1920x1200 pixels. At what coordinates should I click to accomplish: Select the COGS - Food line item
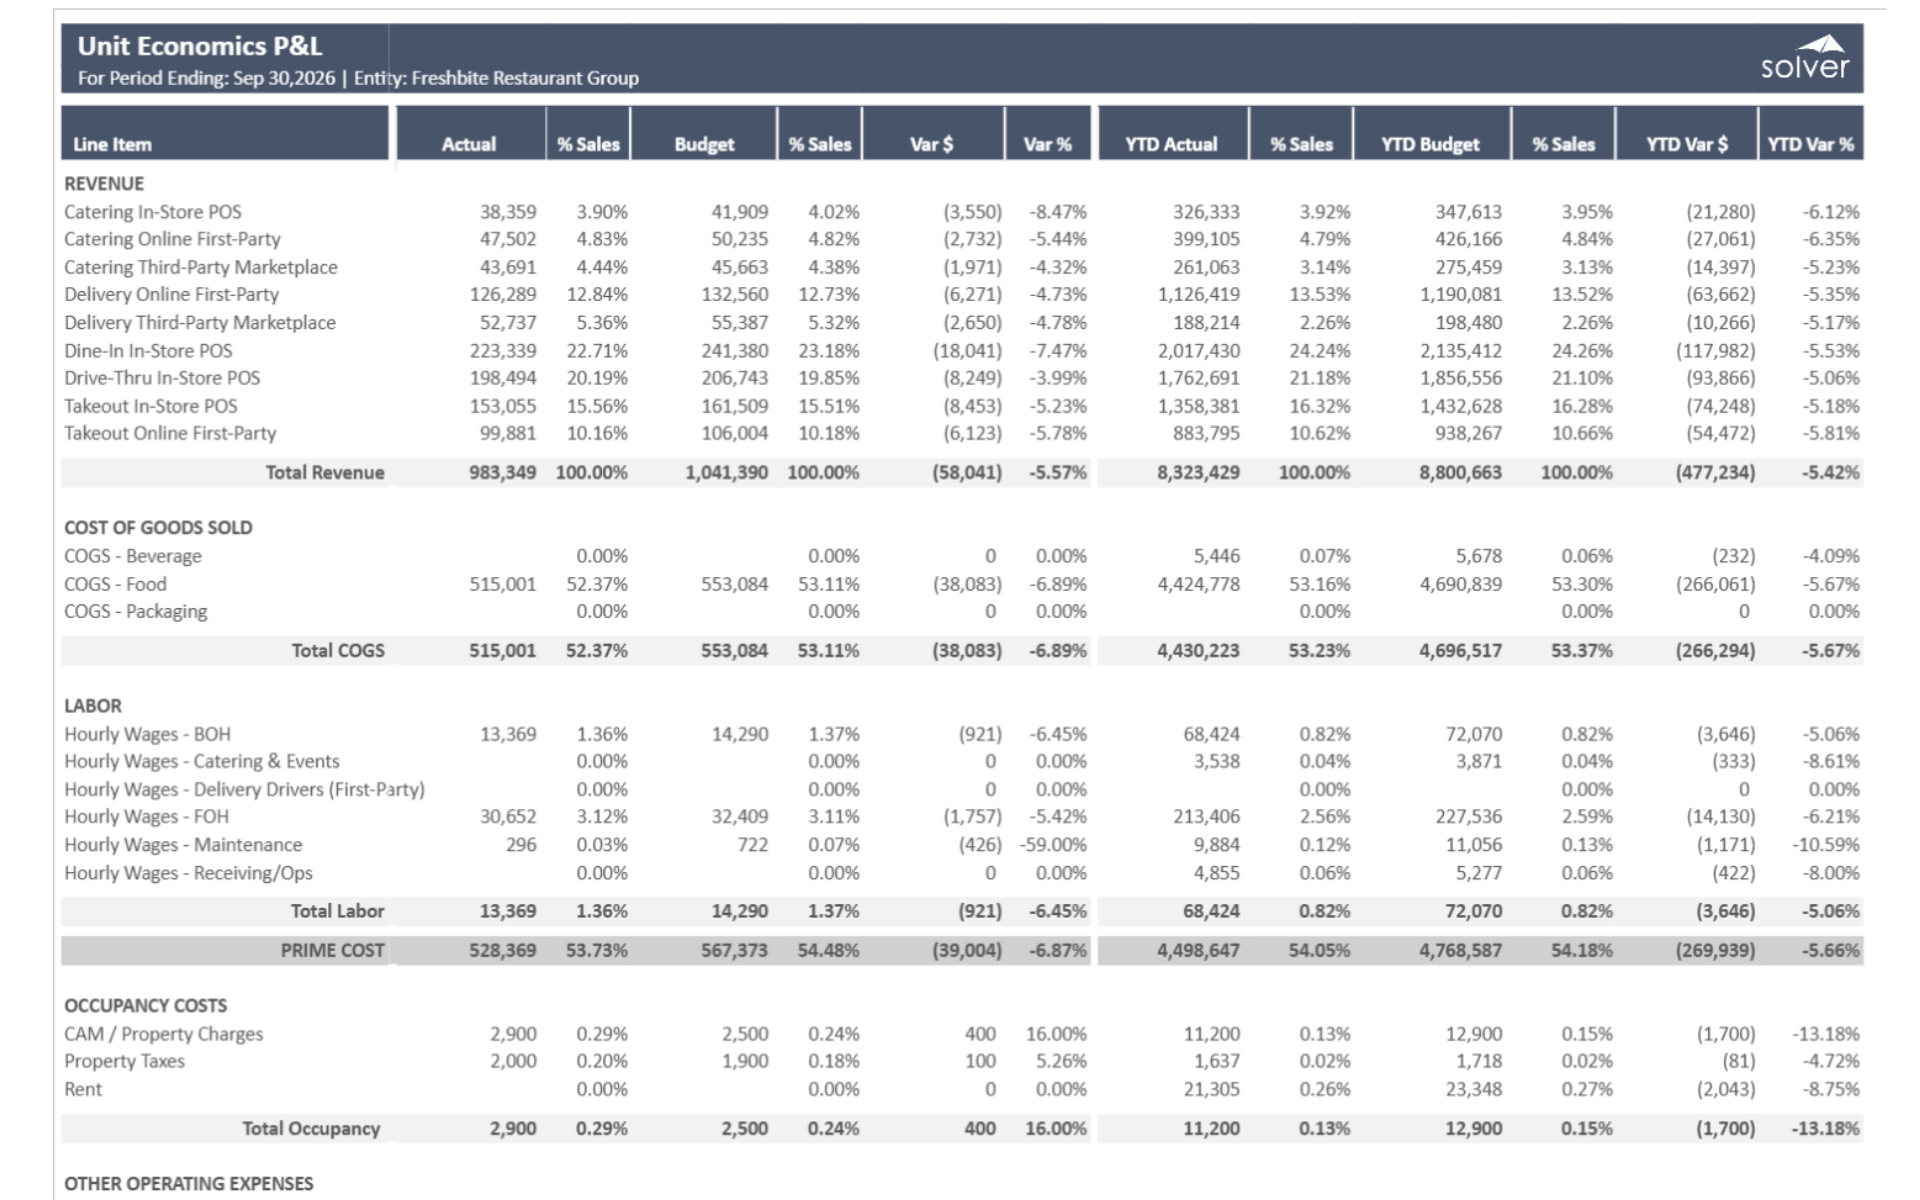(x=115, y=584)
